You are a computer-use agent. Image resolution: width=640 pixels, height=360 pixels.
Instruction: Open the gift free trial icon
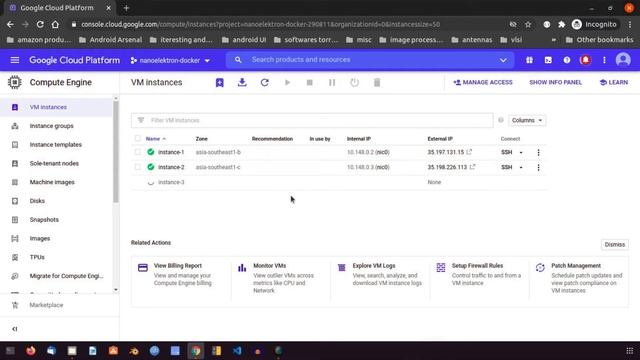529,60
